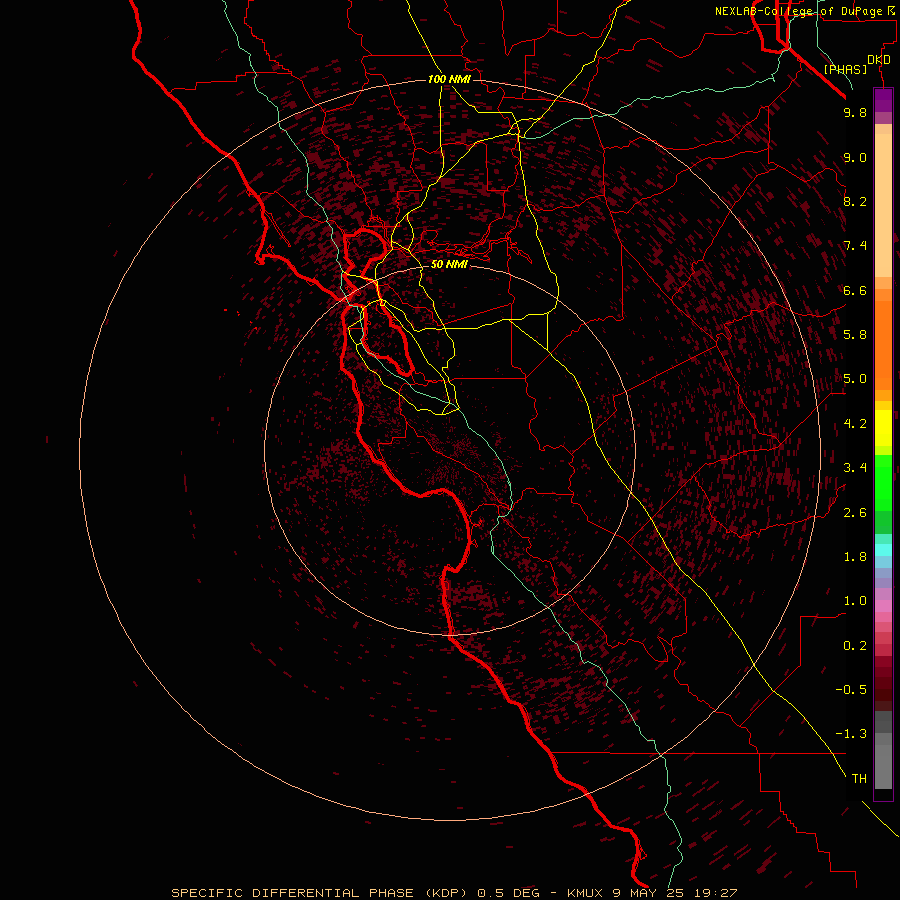The height and width of the screenshot is (900, 900).
Task: Click the 9.0 value on the color scale
Action: (x=855, y=158)
